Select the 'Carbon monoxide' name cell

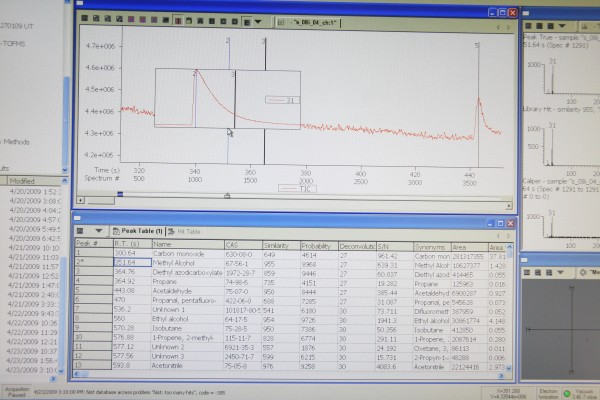pyautogui.click(x=188, y=253)
